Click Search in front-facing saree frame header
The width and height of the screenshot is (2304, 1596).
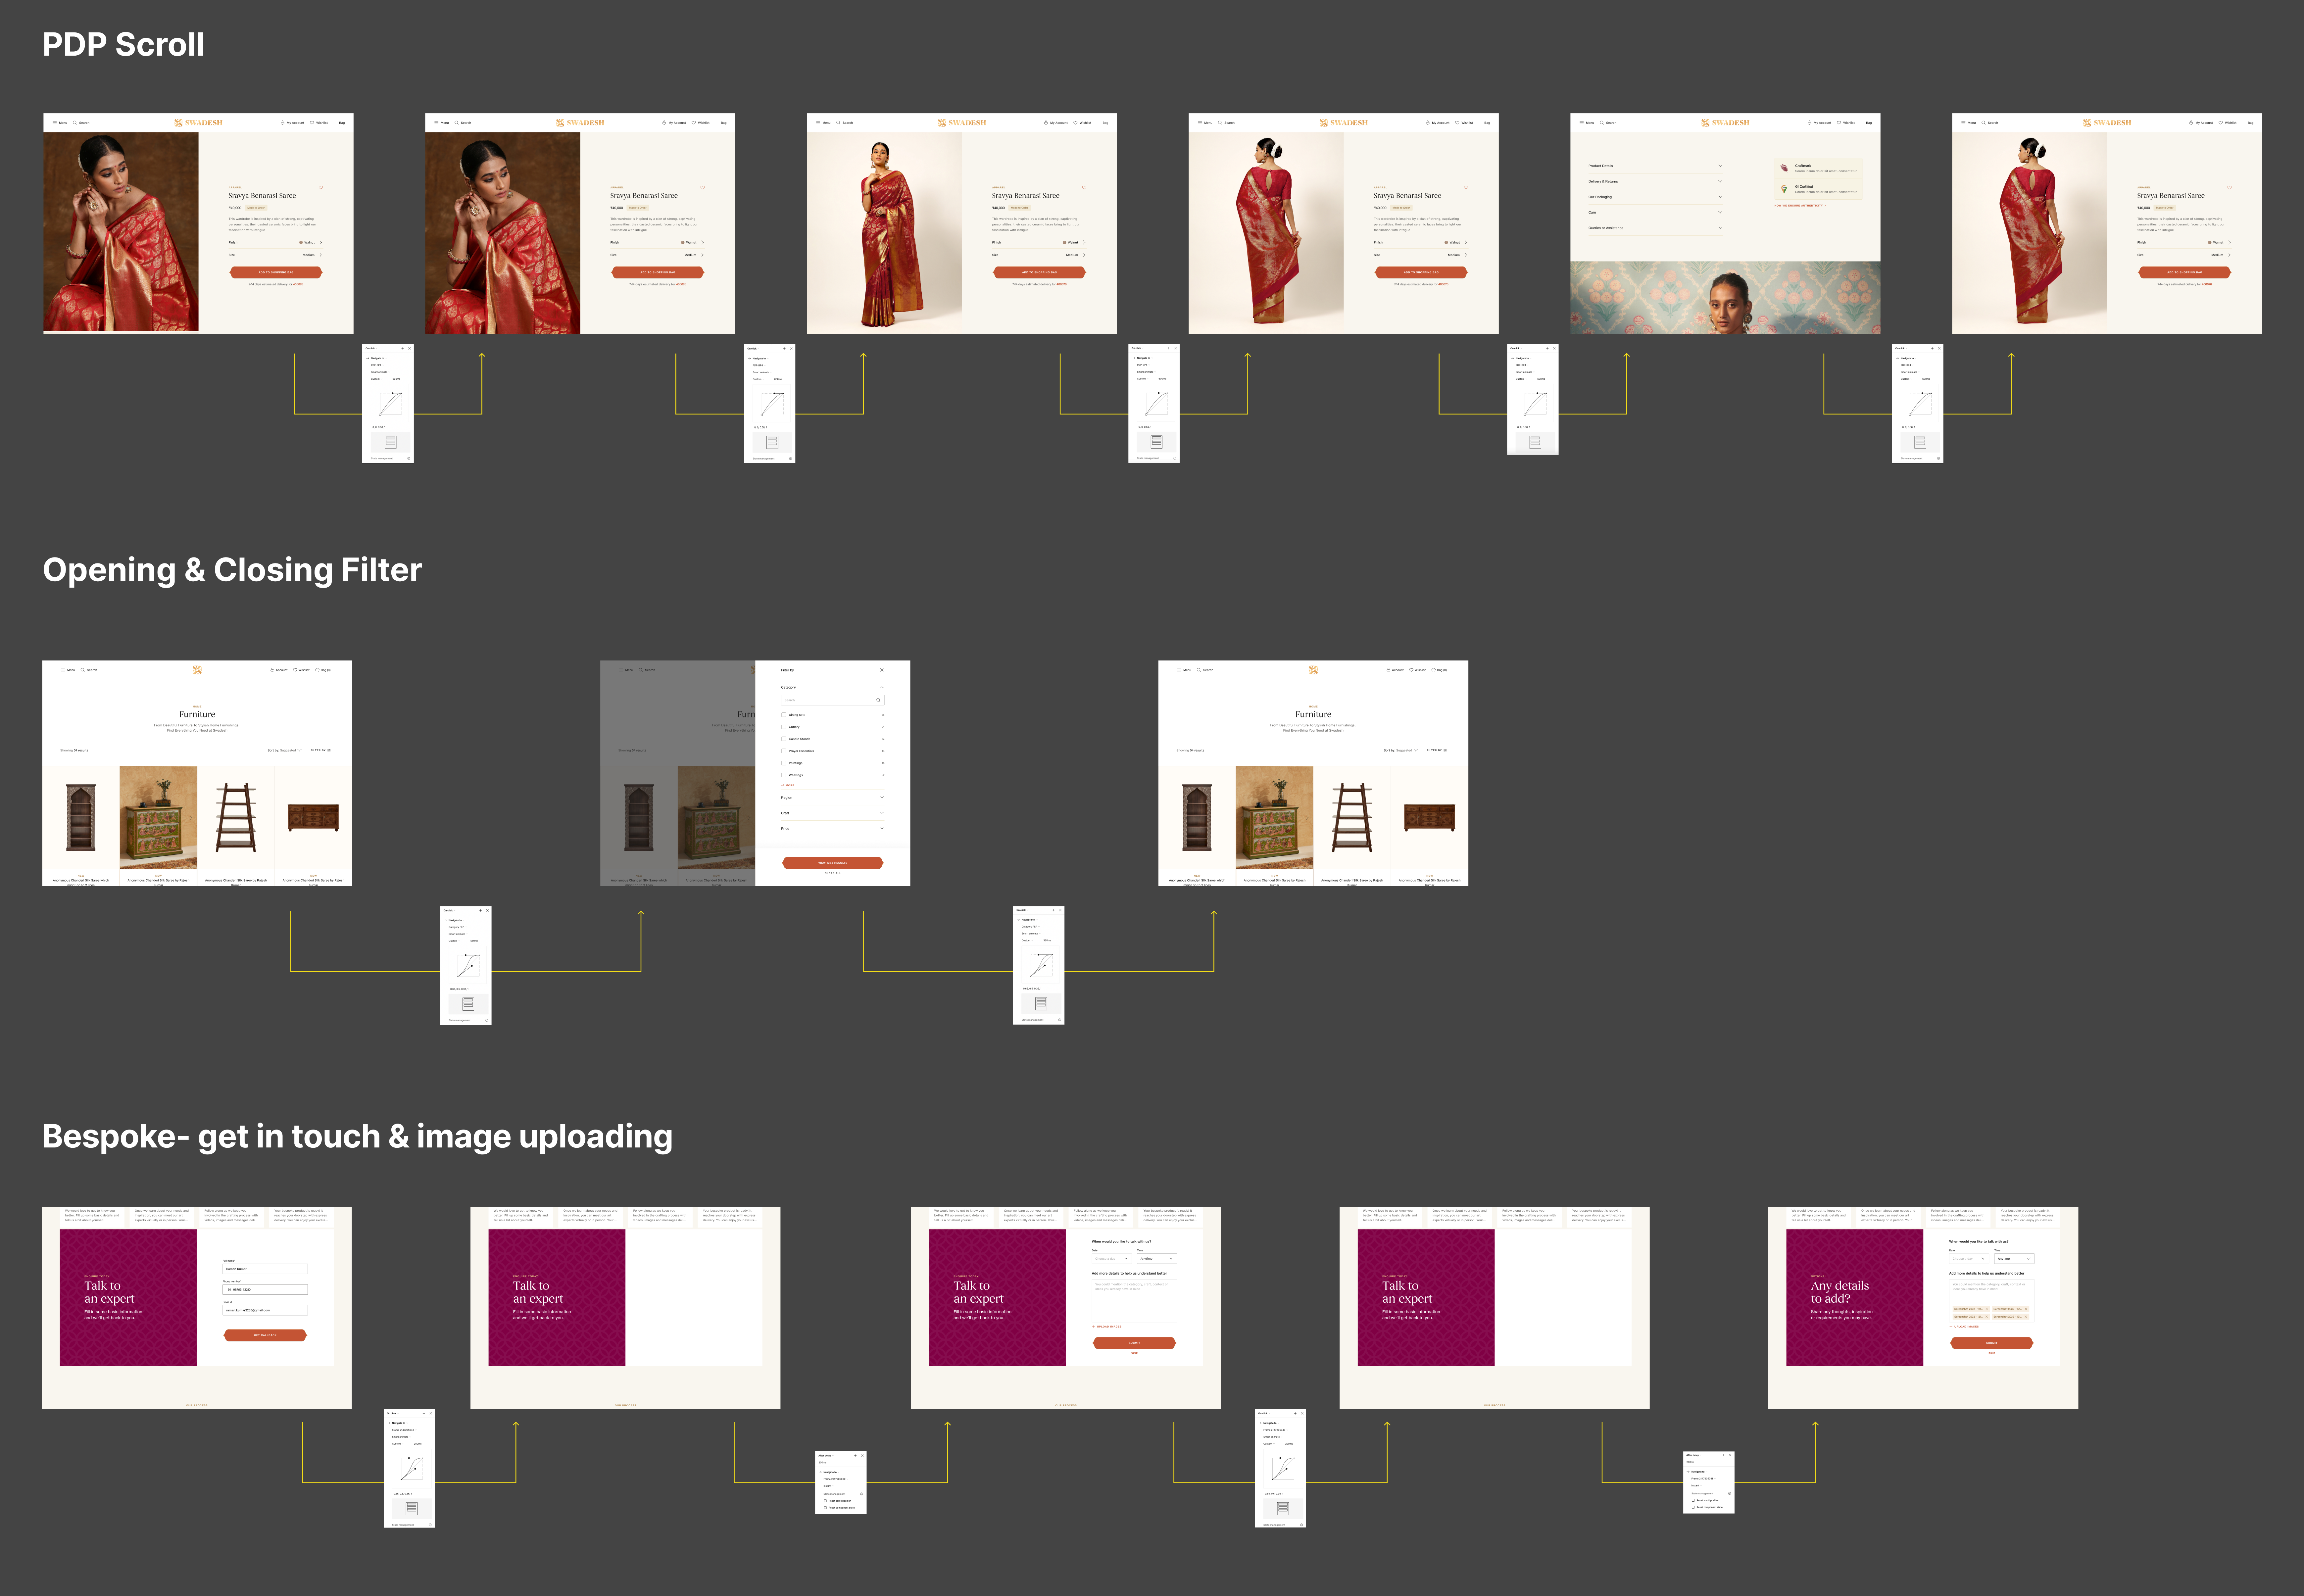coord(845,123)
